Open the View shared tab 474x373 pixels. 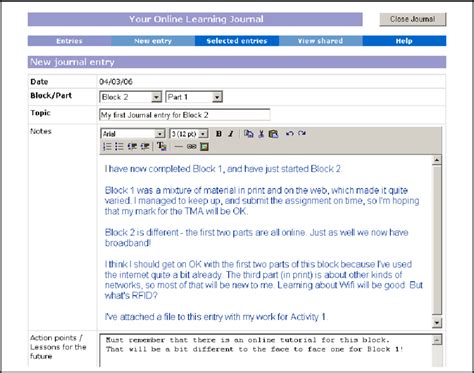click(321, 41)
